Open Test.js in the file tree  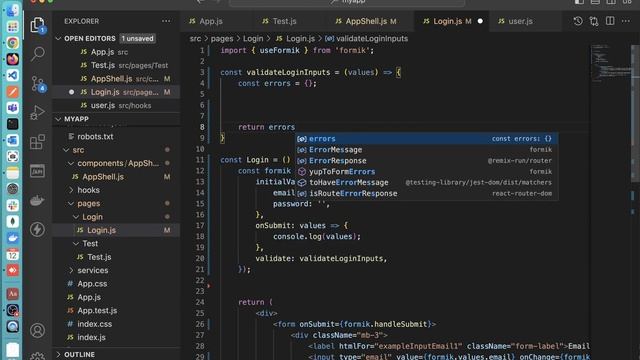pyautogui.click(x=116, y=257)
